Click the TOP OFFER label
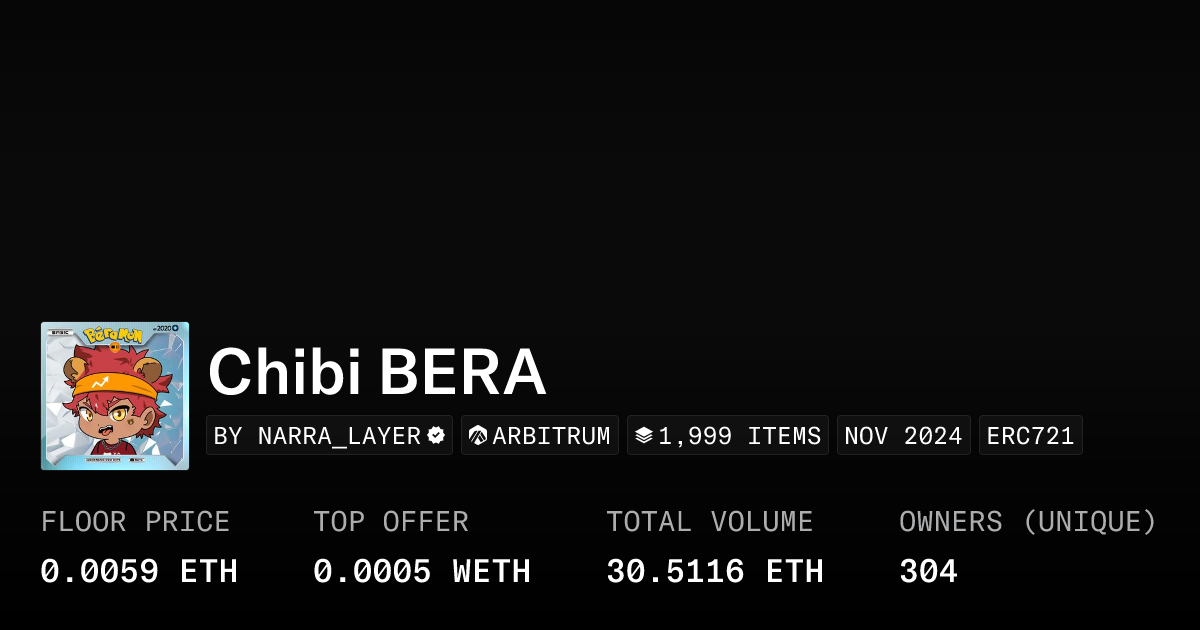This screenshot has width=1200, height=630. 391,522
